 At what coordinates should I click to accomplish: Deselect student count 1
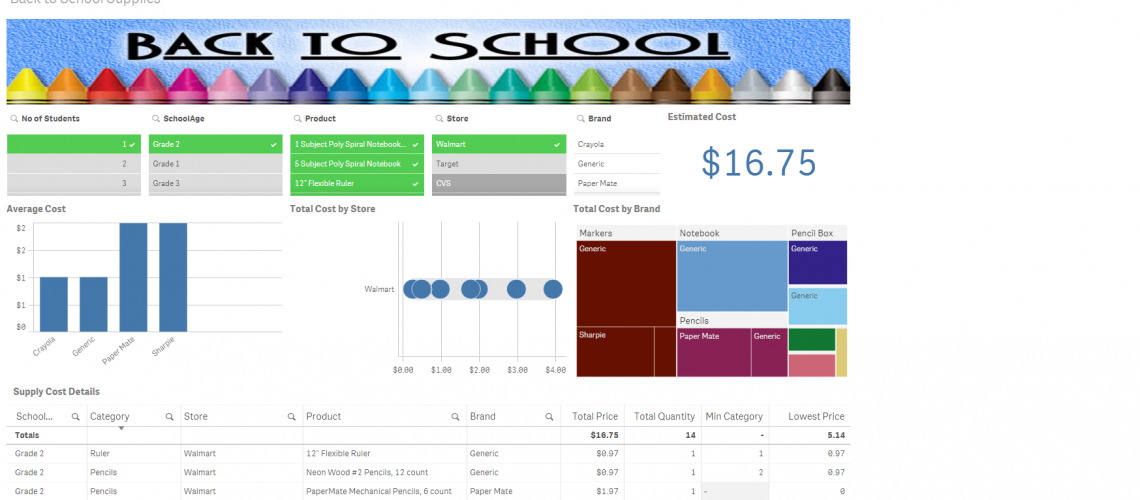(x=73, y=144)
